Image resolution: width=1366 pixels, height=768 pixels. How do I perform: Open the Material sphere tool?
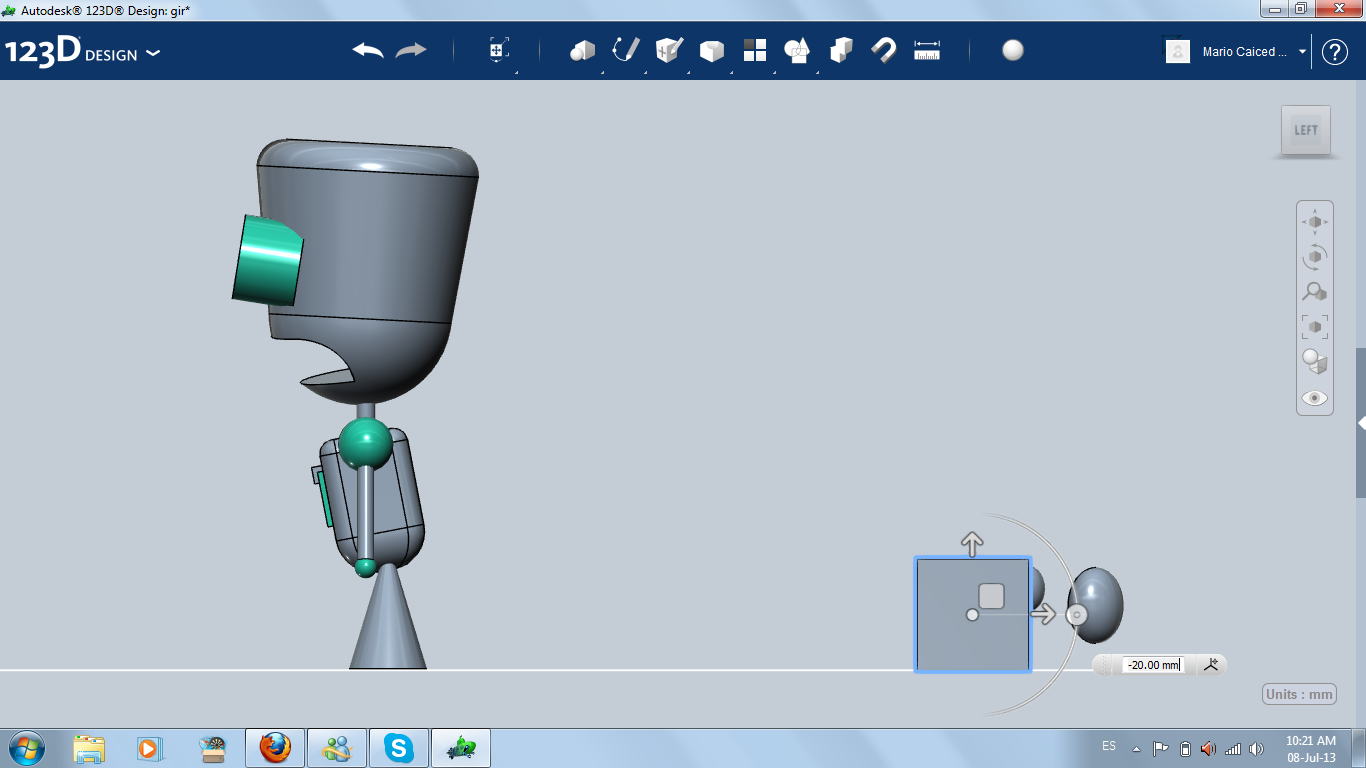click(1013, 51)
